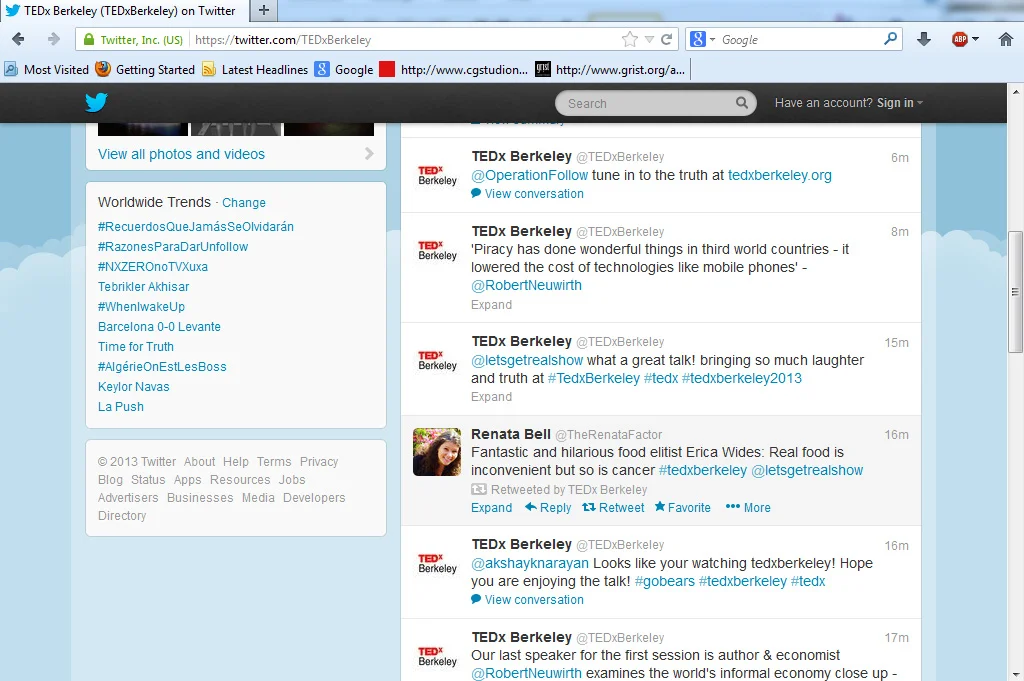The width and height of the screenshot is (1024, 681).
Task: Click the chevron next to View all photos
Action: (370, 153)
